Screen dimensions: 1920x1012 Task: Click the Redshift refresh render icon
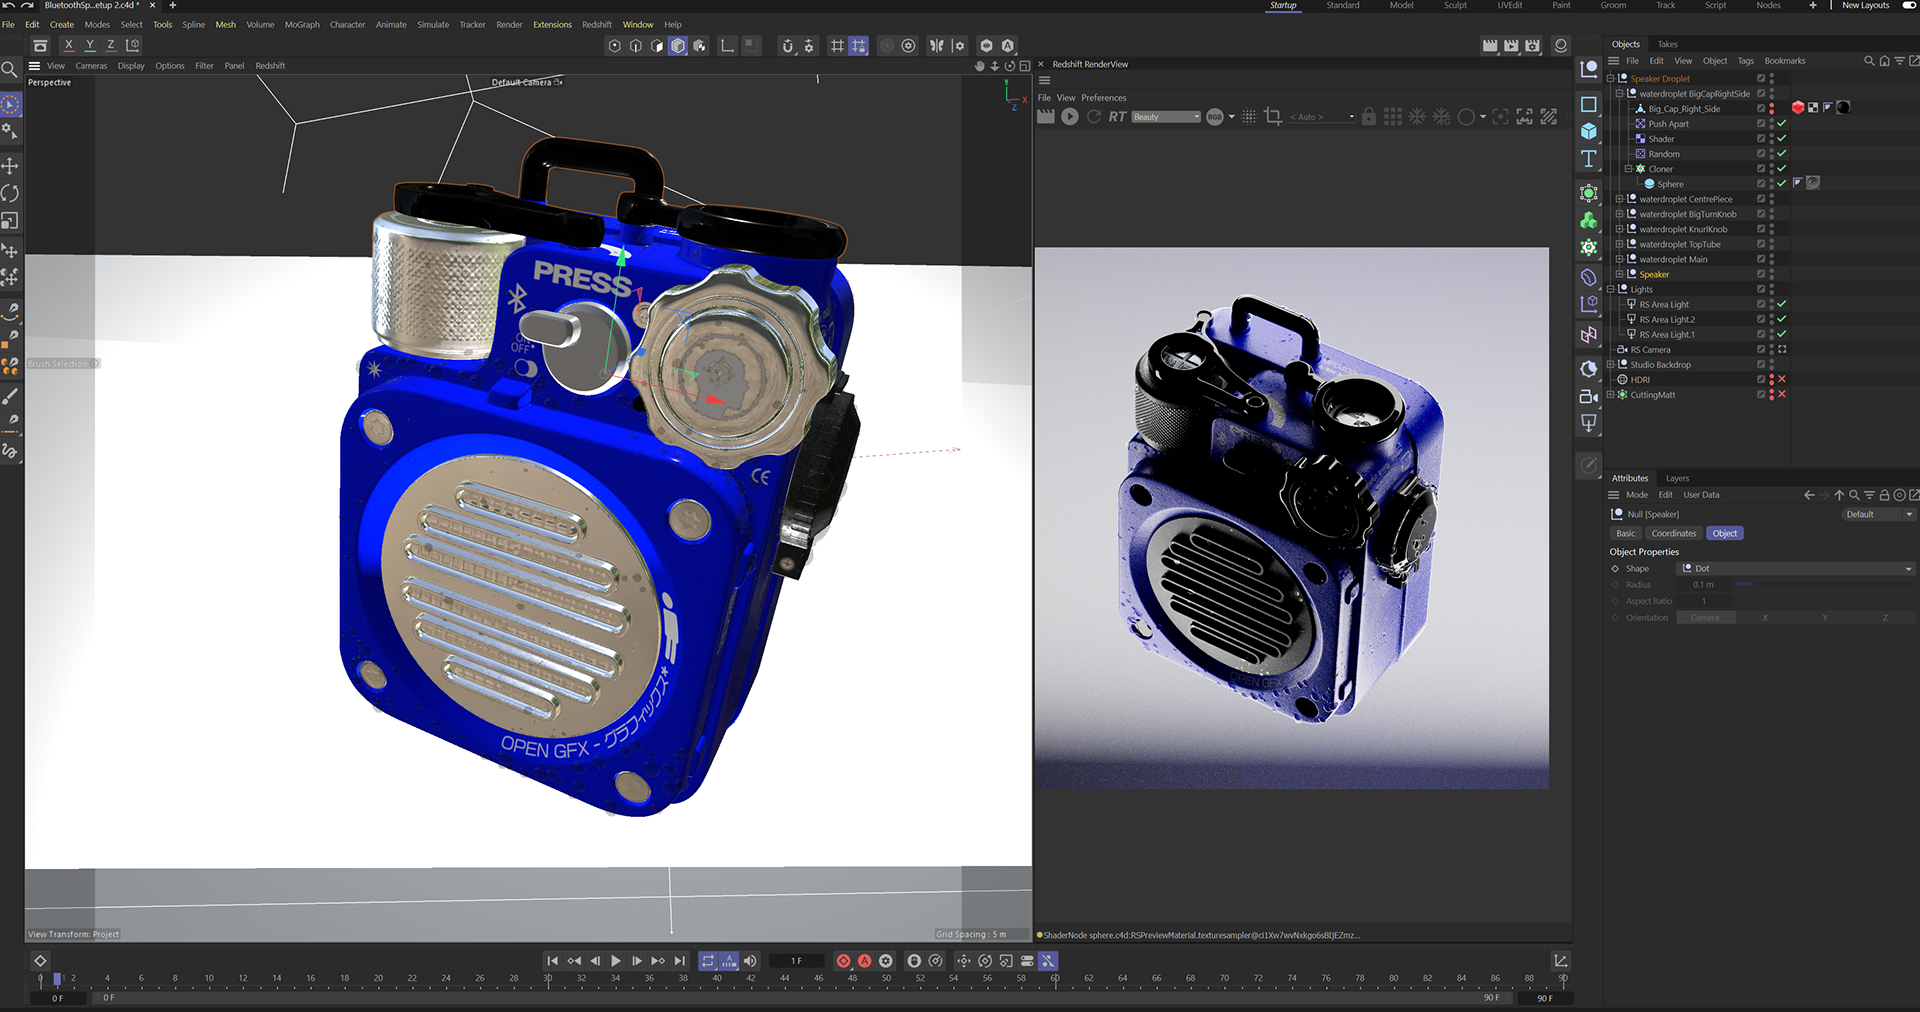(x=1094, y=117)
